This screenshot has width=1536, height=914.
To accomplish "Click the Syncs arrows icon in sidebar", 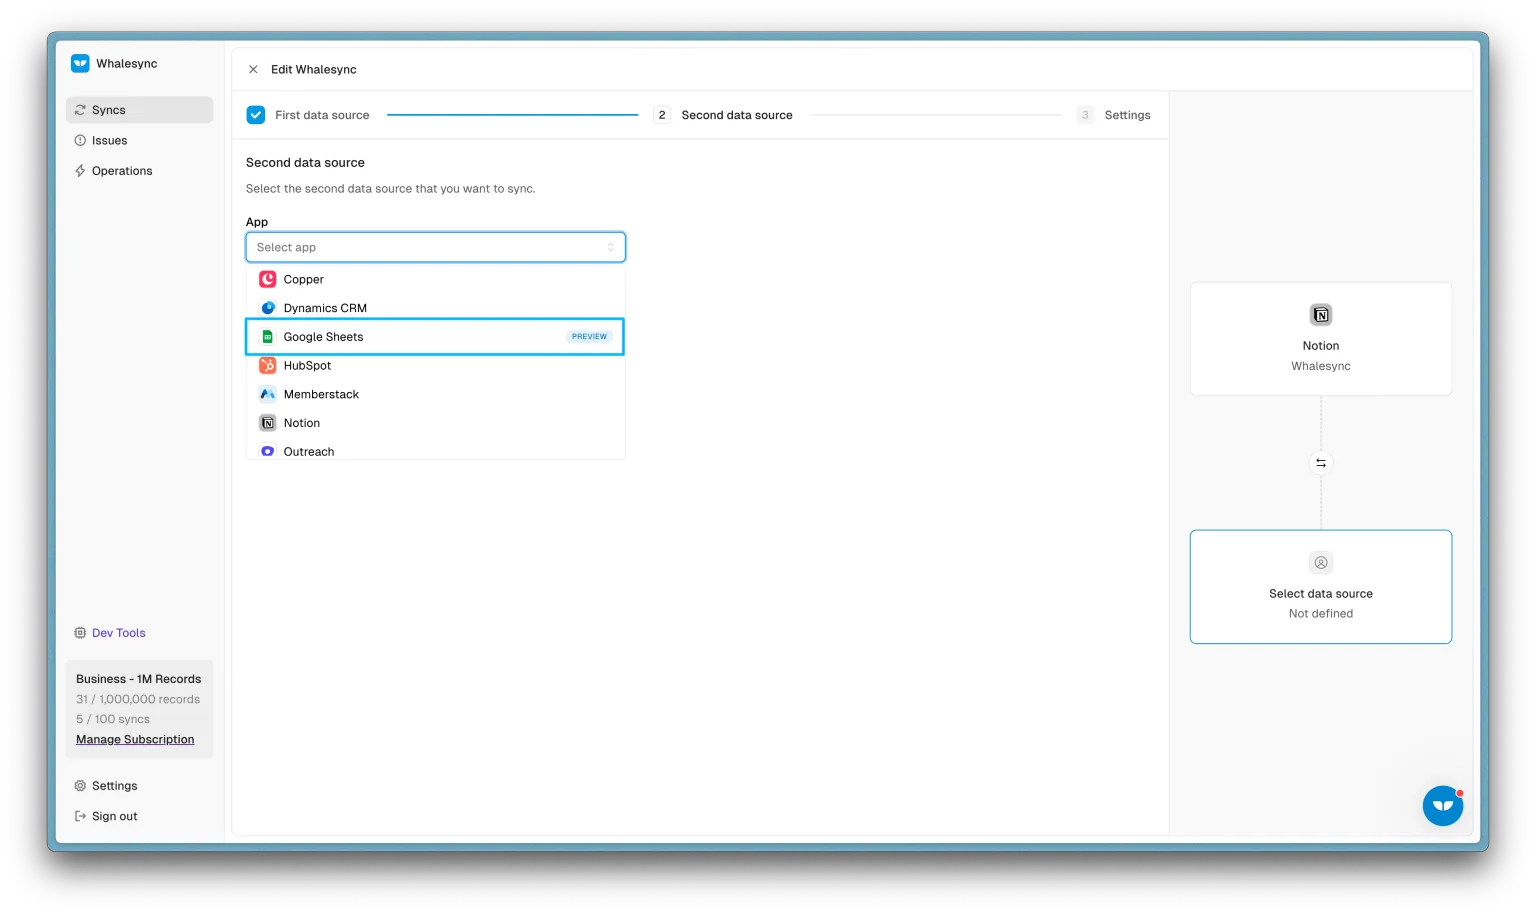I will click(80, 110).
